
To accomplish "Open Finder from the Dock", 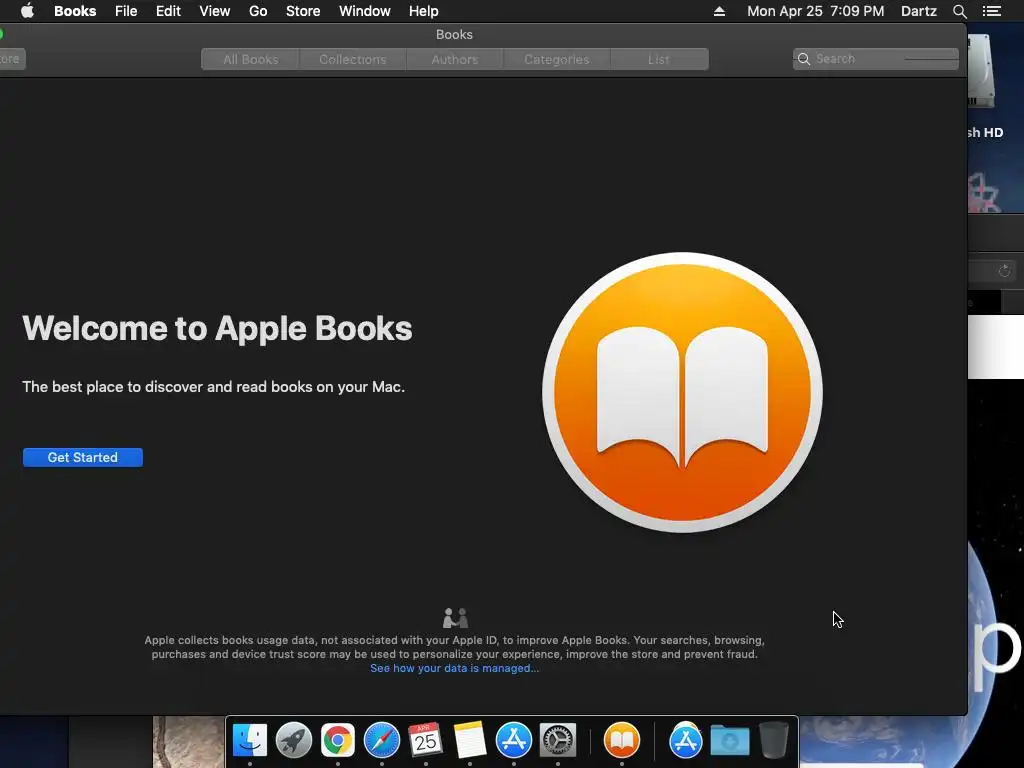I will coord(249,740).
